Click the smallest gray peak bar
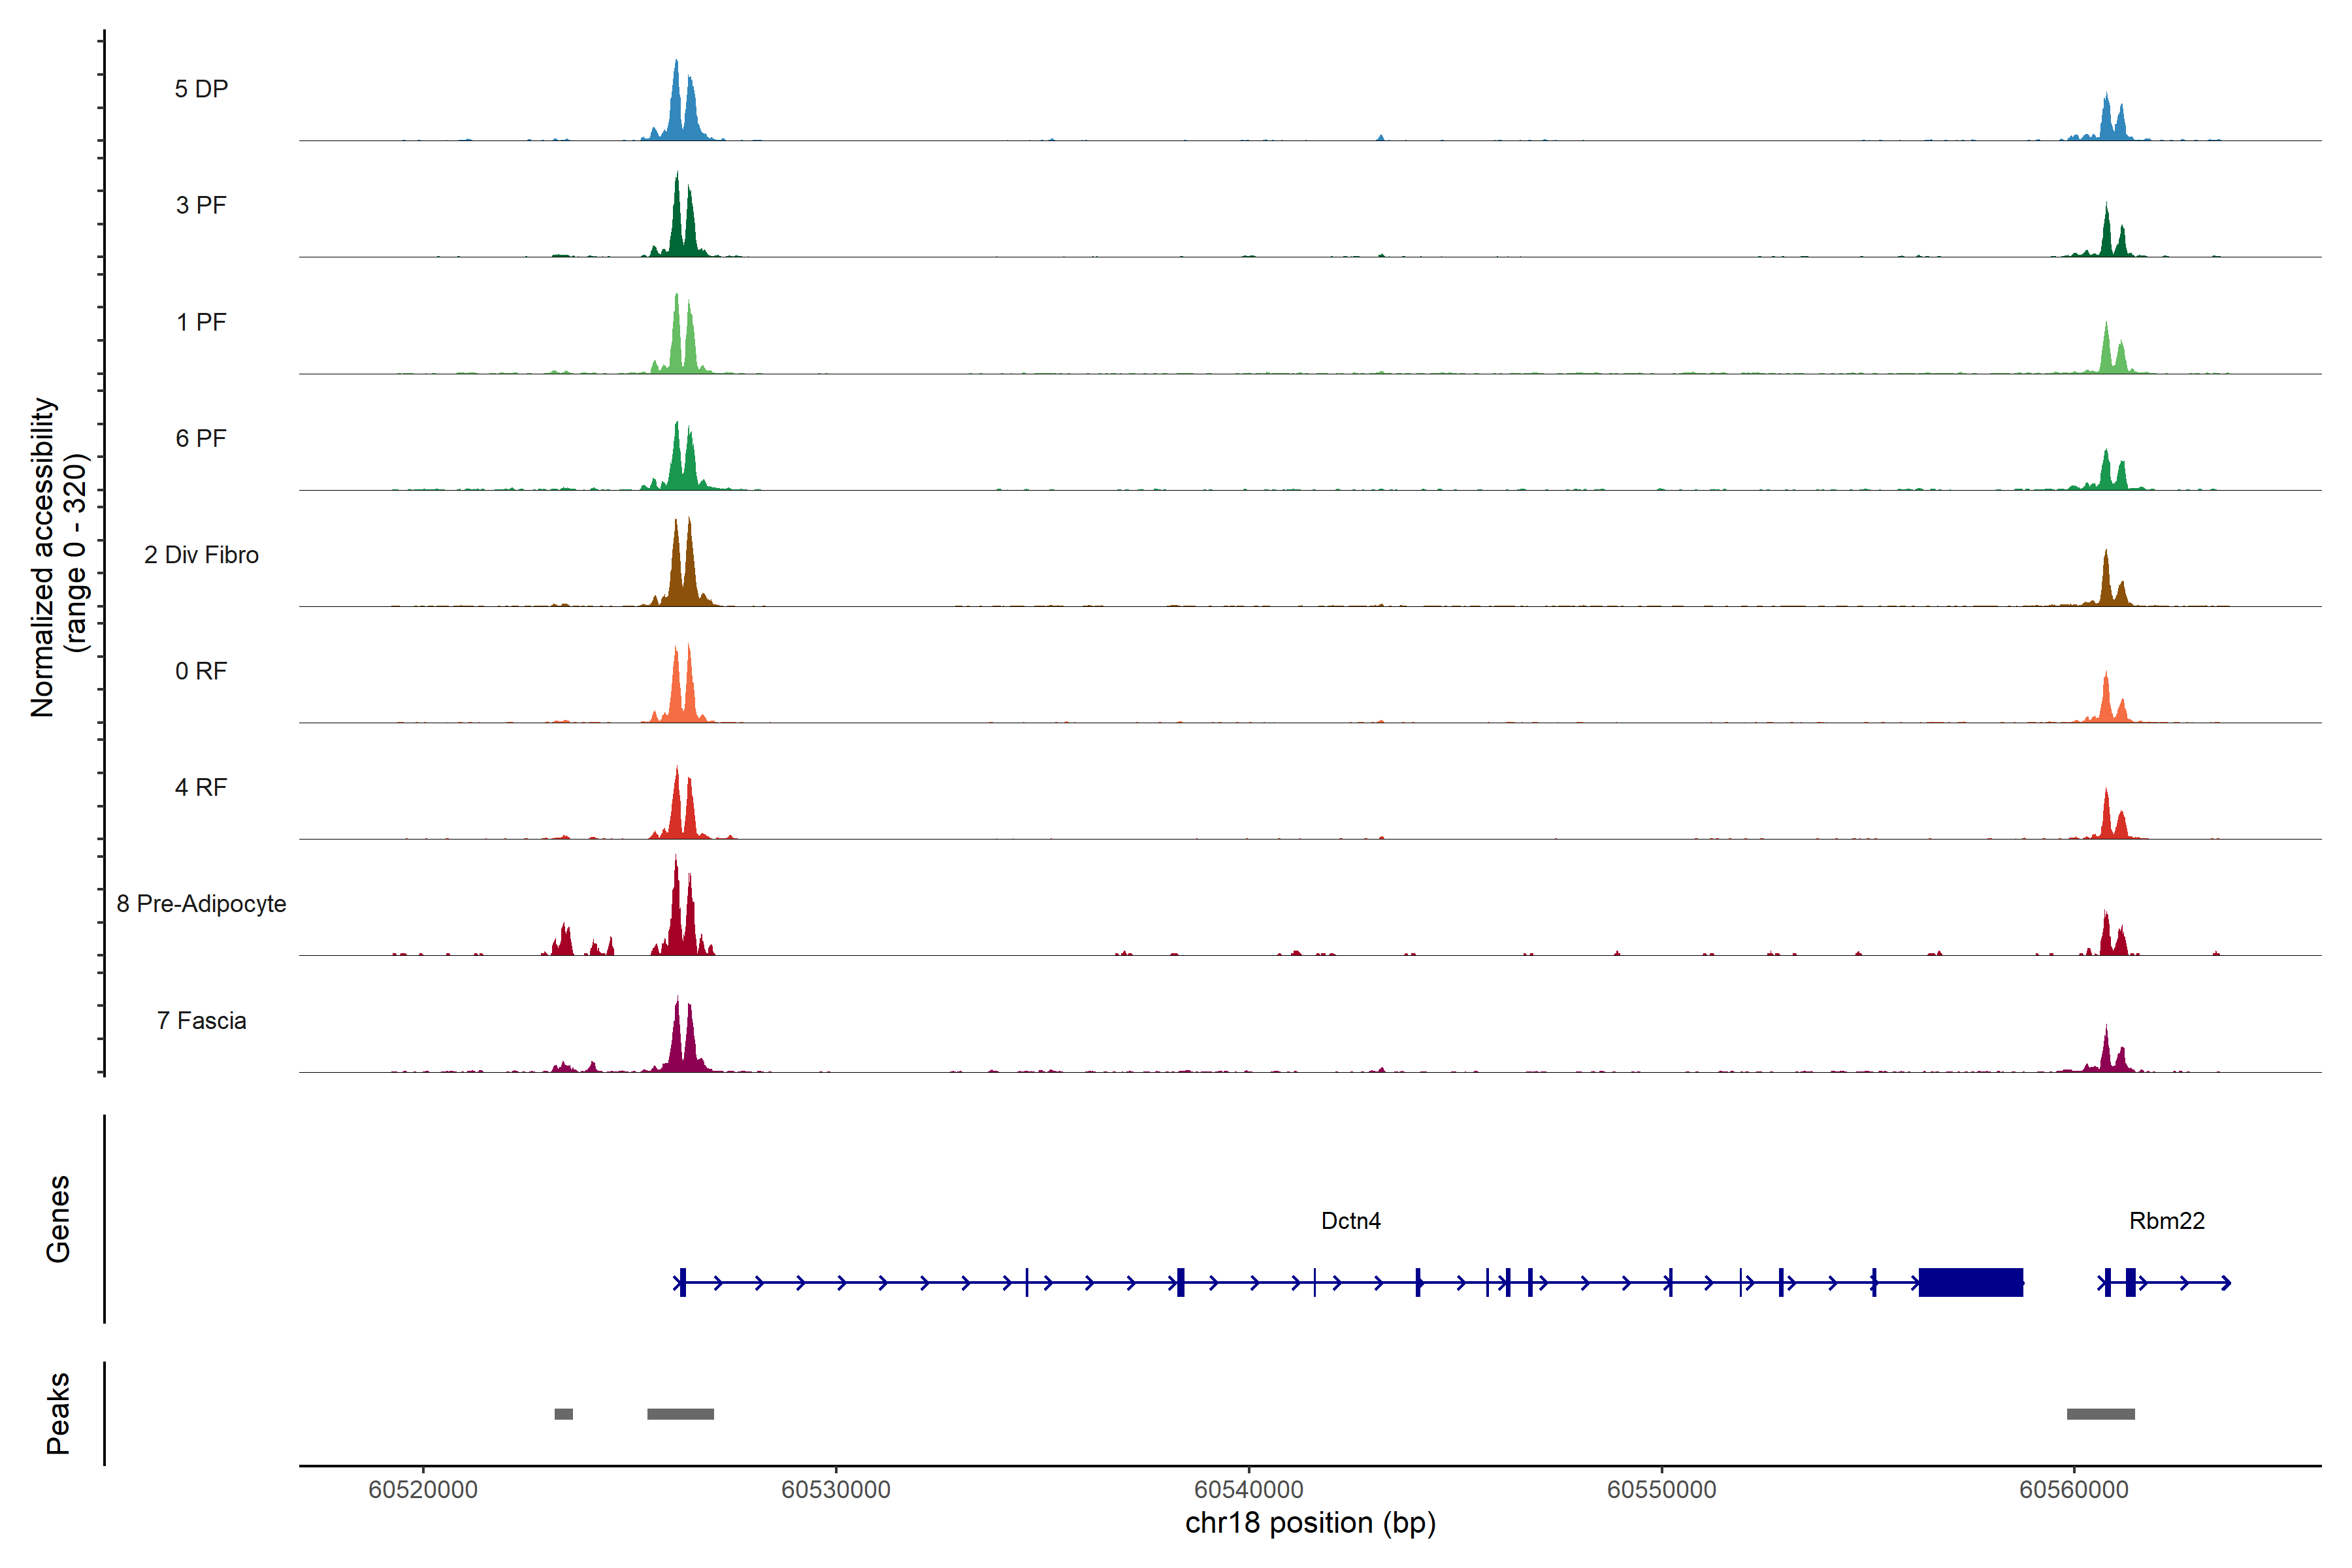Screen dimensions: 2352x1568 pos(564,1414)
